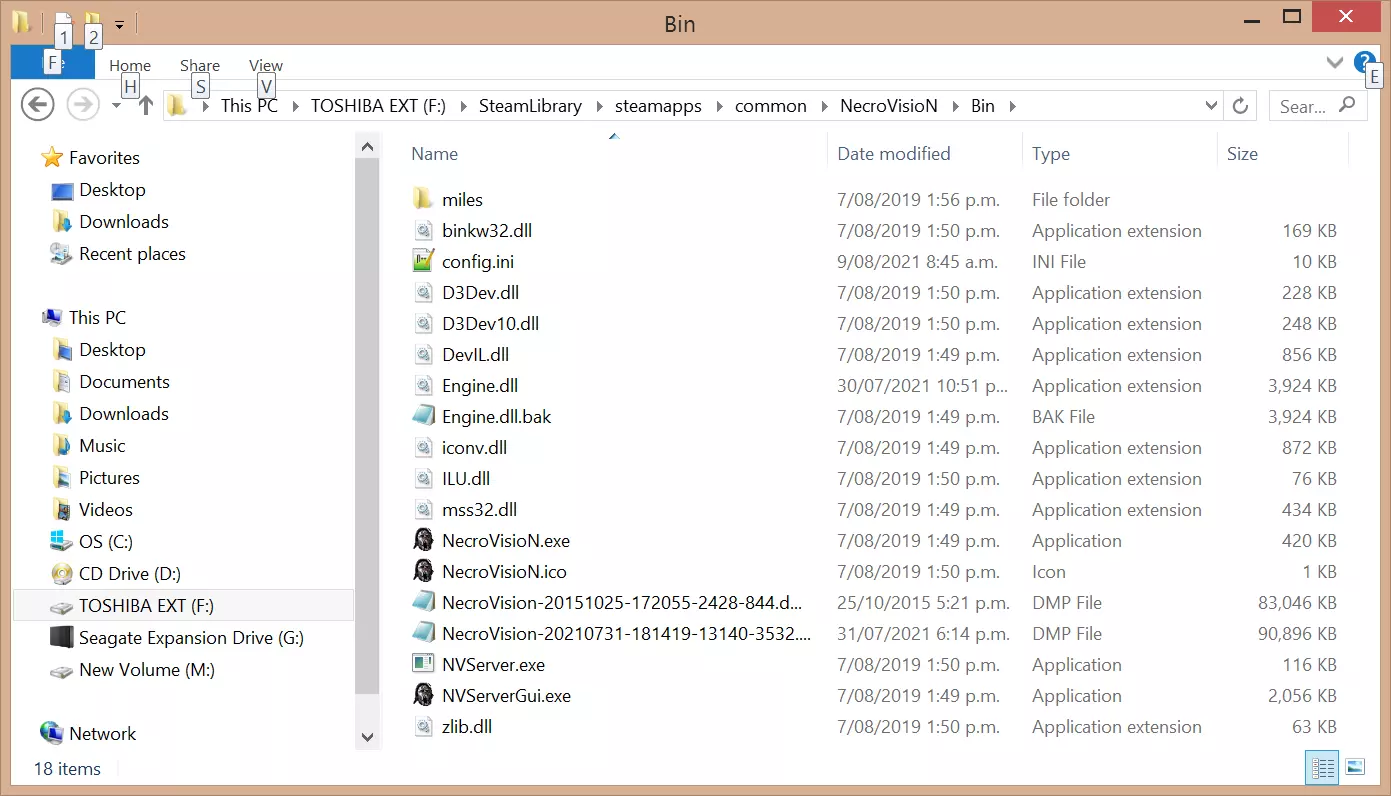The height and width of the screenshot is (796, 1391).
Task: Select Pictures in the navigation pane
Action: point(109,478)
